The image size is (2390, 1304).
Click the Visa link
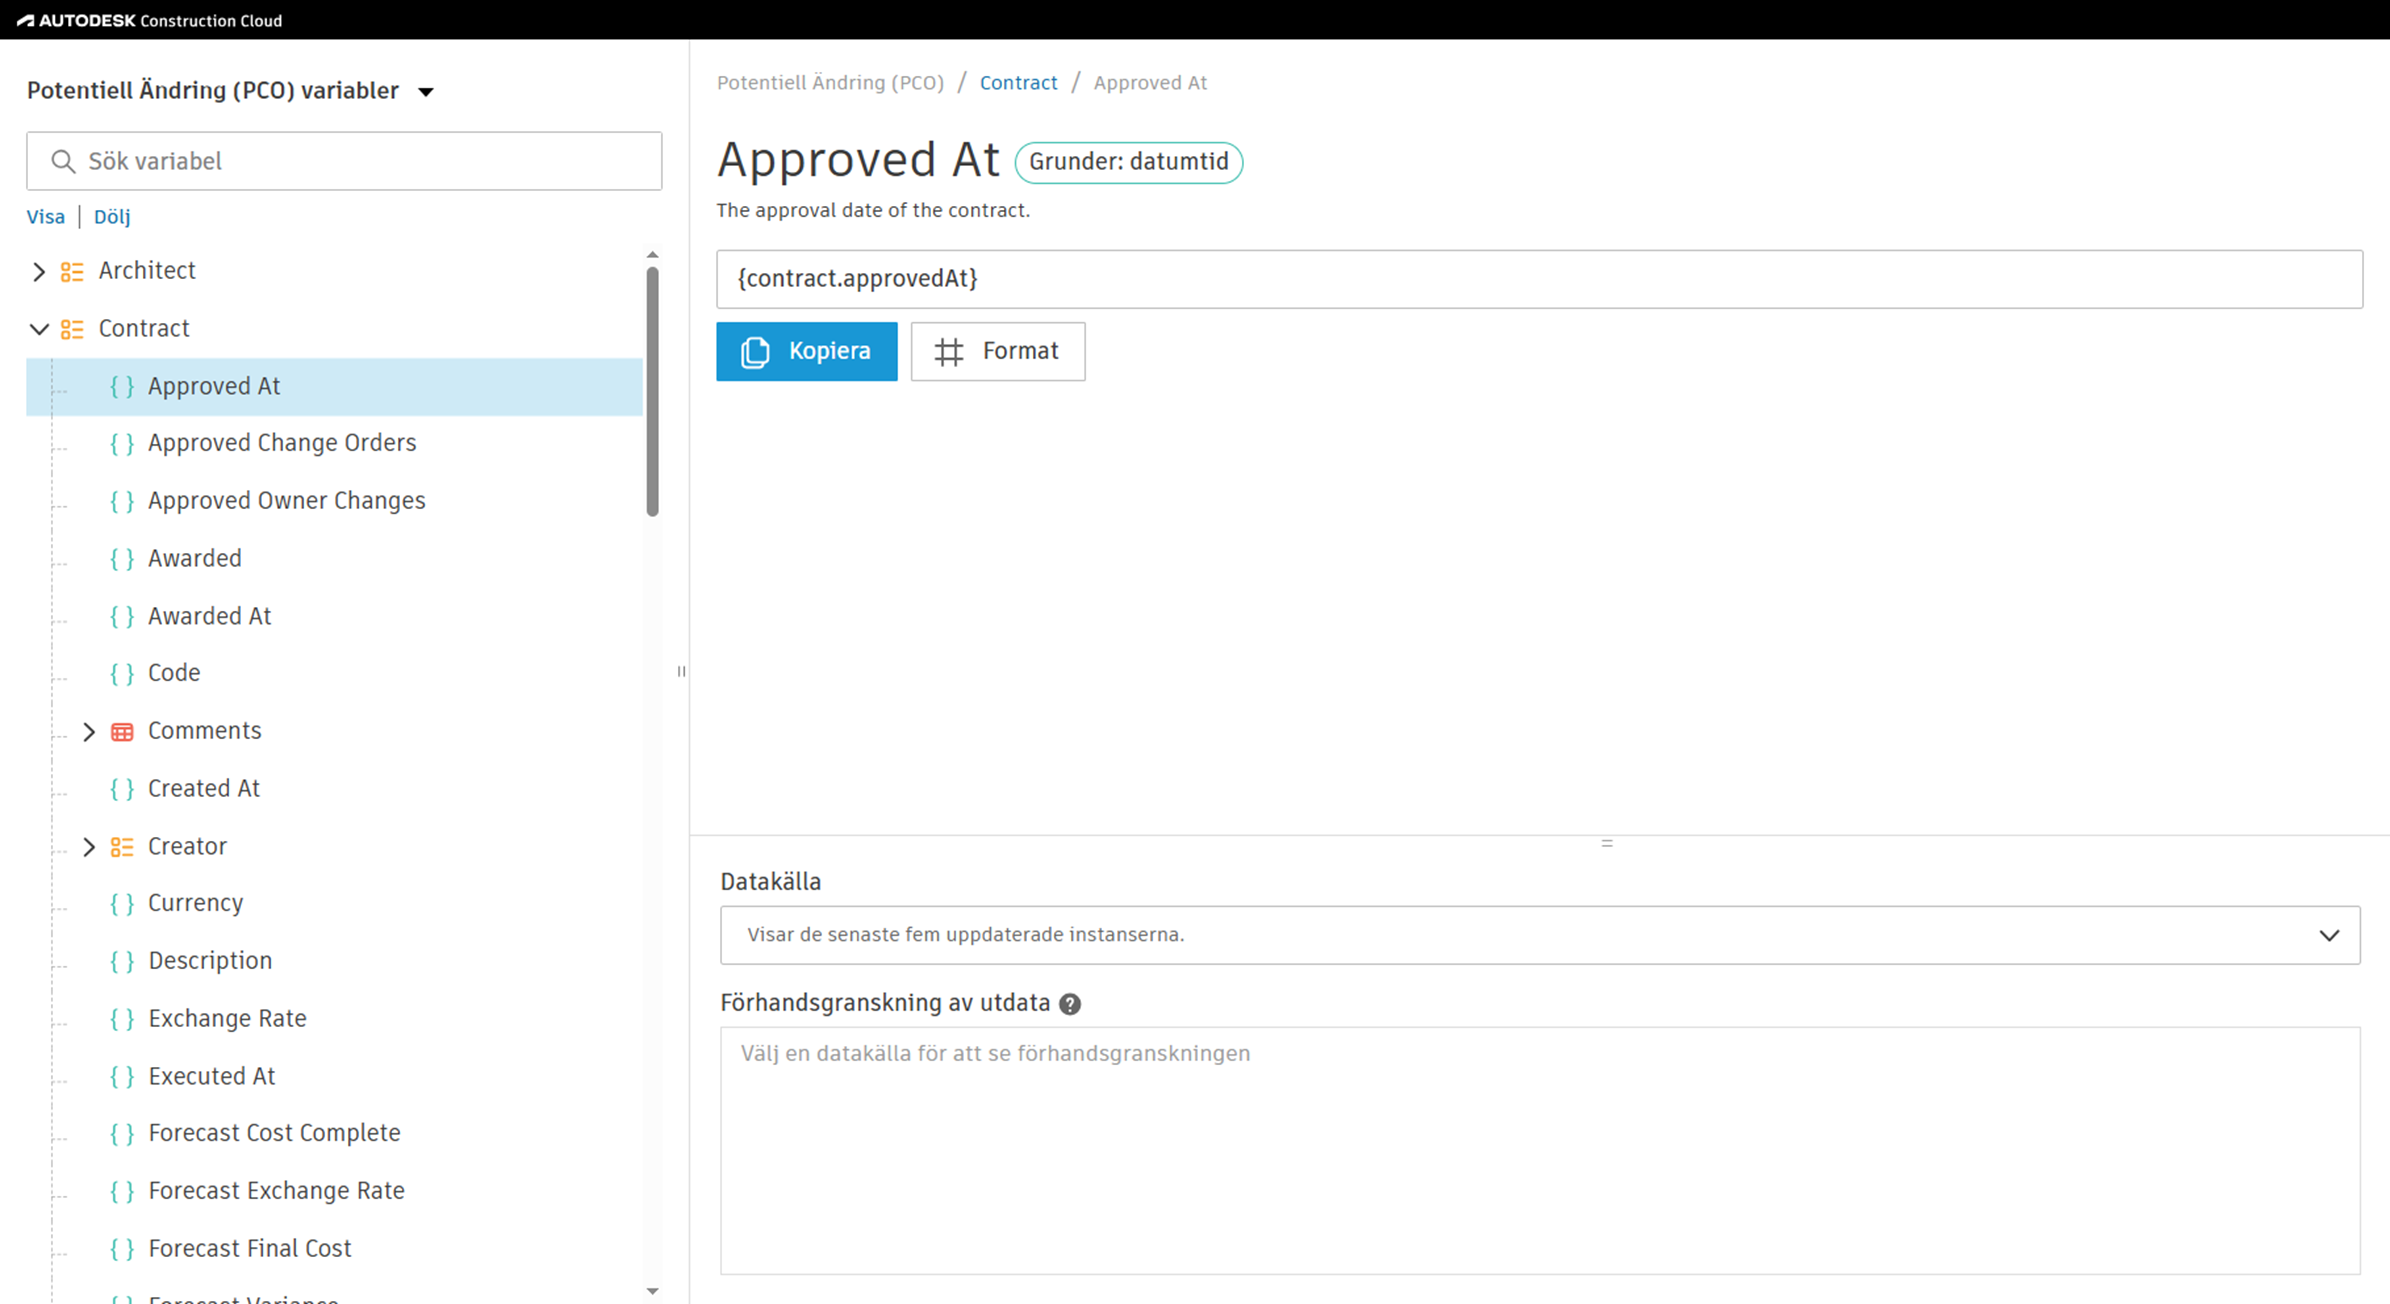click(45, 217)
